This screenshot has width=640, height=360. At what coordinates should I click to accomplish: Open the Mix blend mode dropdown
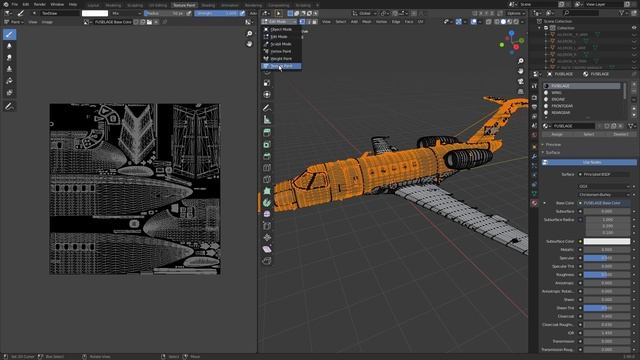pos(126,13)
